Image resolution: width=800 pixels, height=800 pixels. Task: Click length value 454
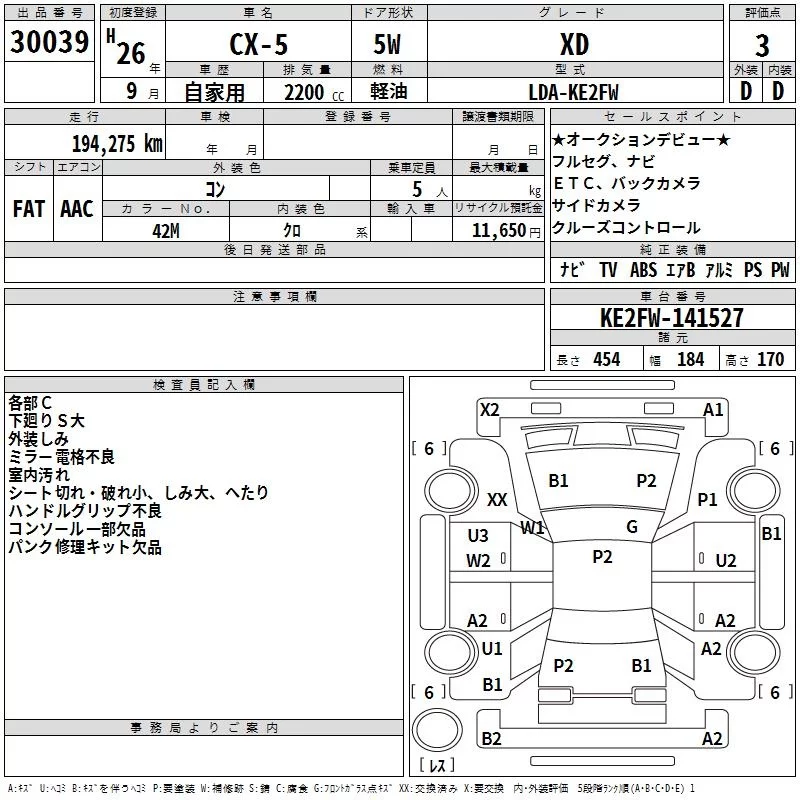click(x=607, y=359)
